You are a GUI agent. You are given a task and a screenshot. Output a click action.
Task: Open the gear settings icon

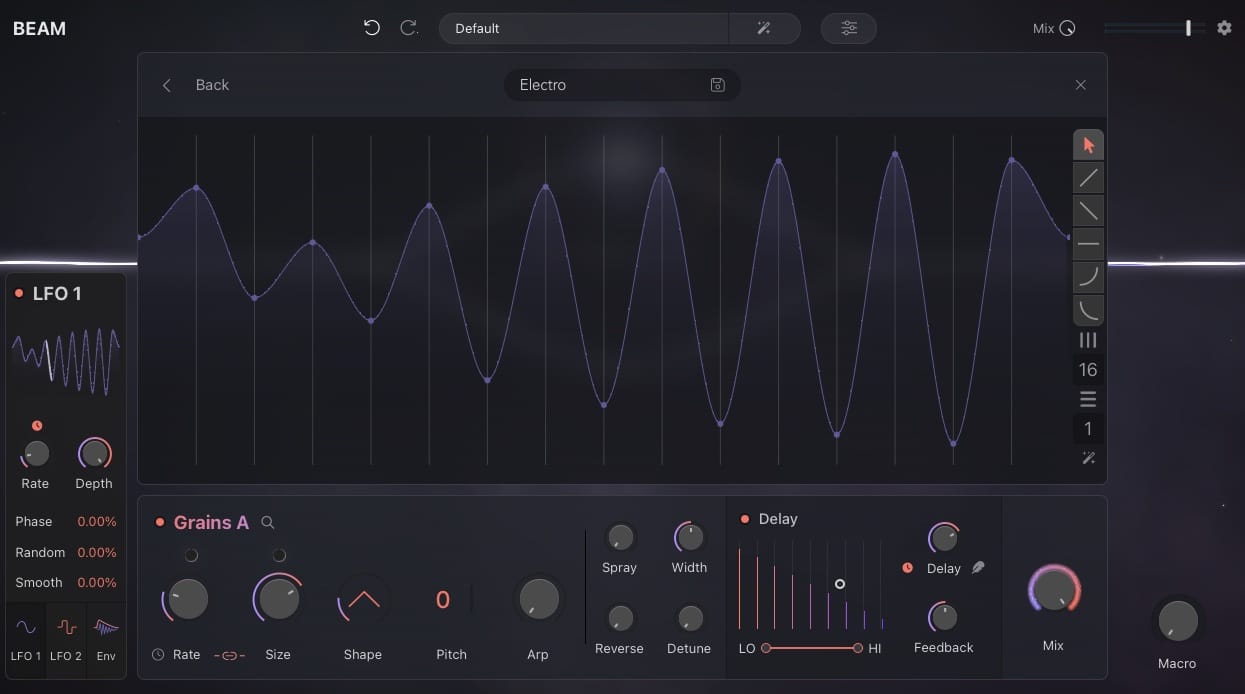1224,28
